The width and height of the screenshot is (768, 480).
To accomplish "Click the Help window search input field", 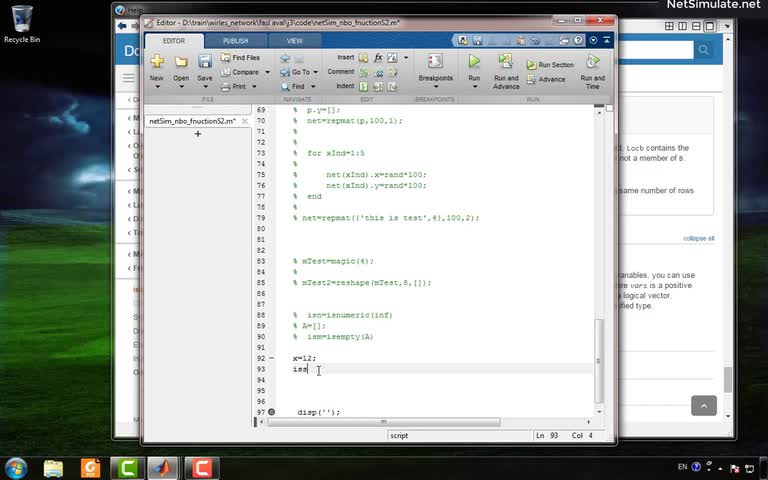I will click(656, 49).
